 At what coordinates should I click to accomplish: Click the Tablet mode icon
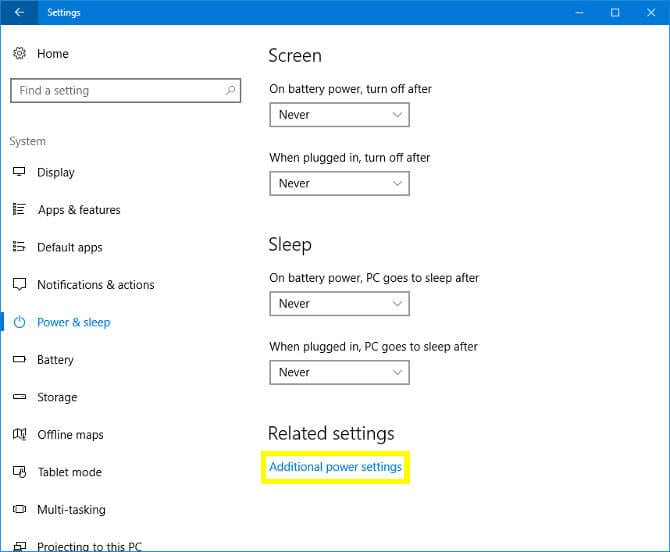click(19, 472)
